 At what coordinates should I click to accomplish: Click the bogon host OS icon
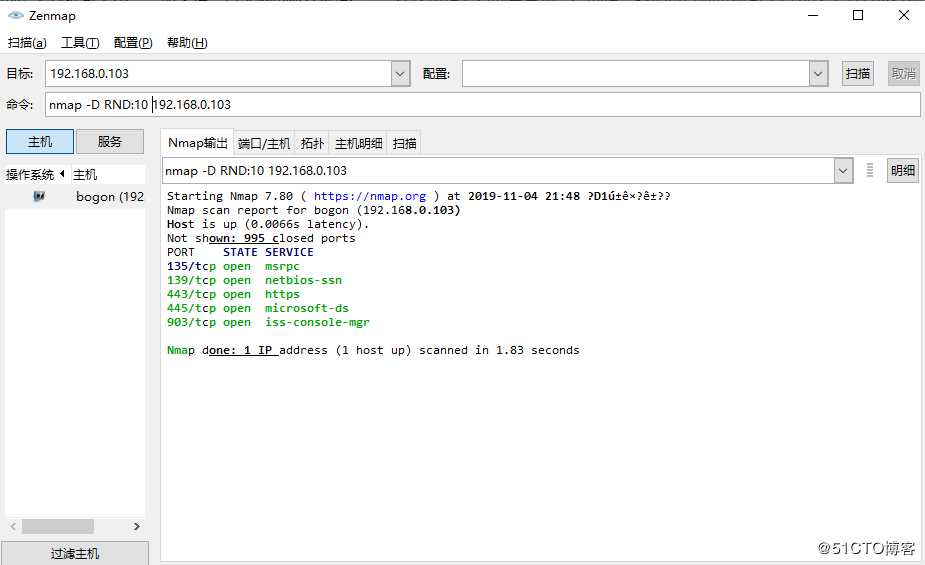click(x=39, y=196)
